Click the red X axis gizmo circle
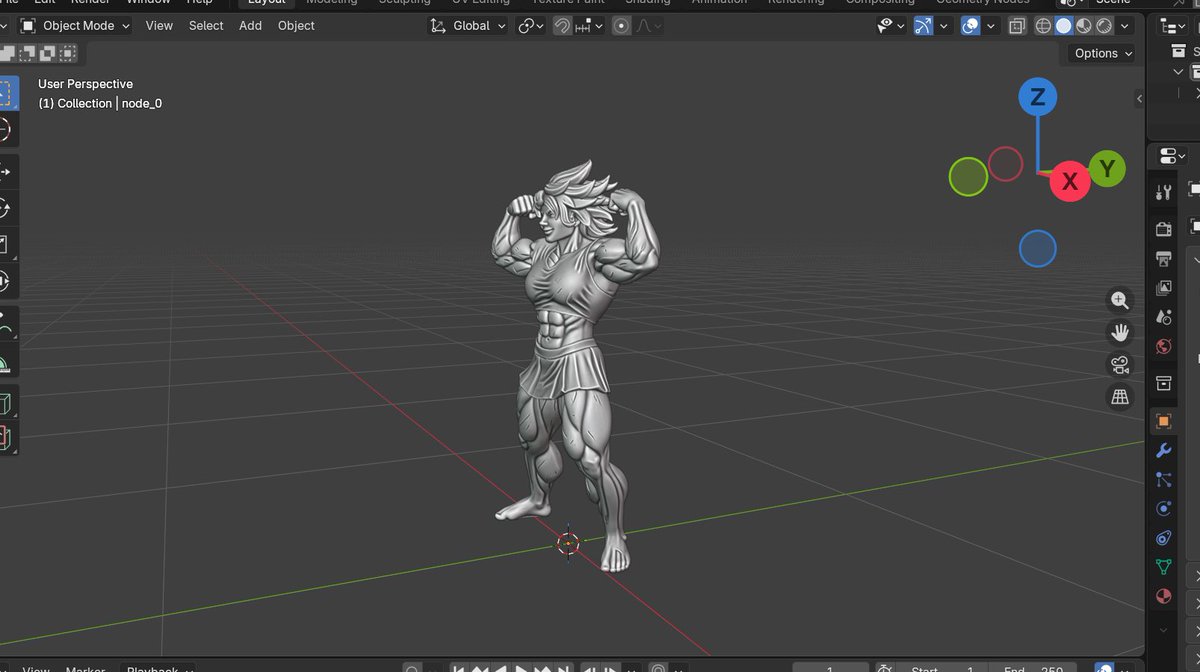This screenshot has height=672, width=1200. 1070,182
